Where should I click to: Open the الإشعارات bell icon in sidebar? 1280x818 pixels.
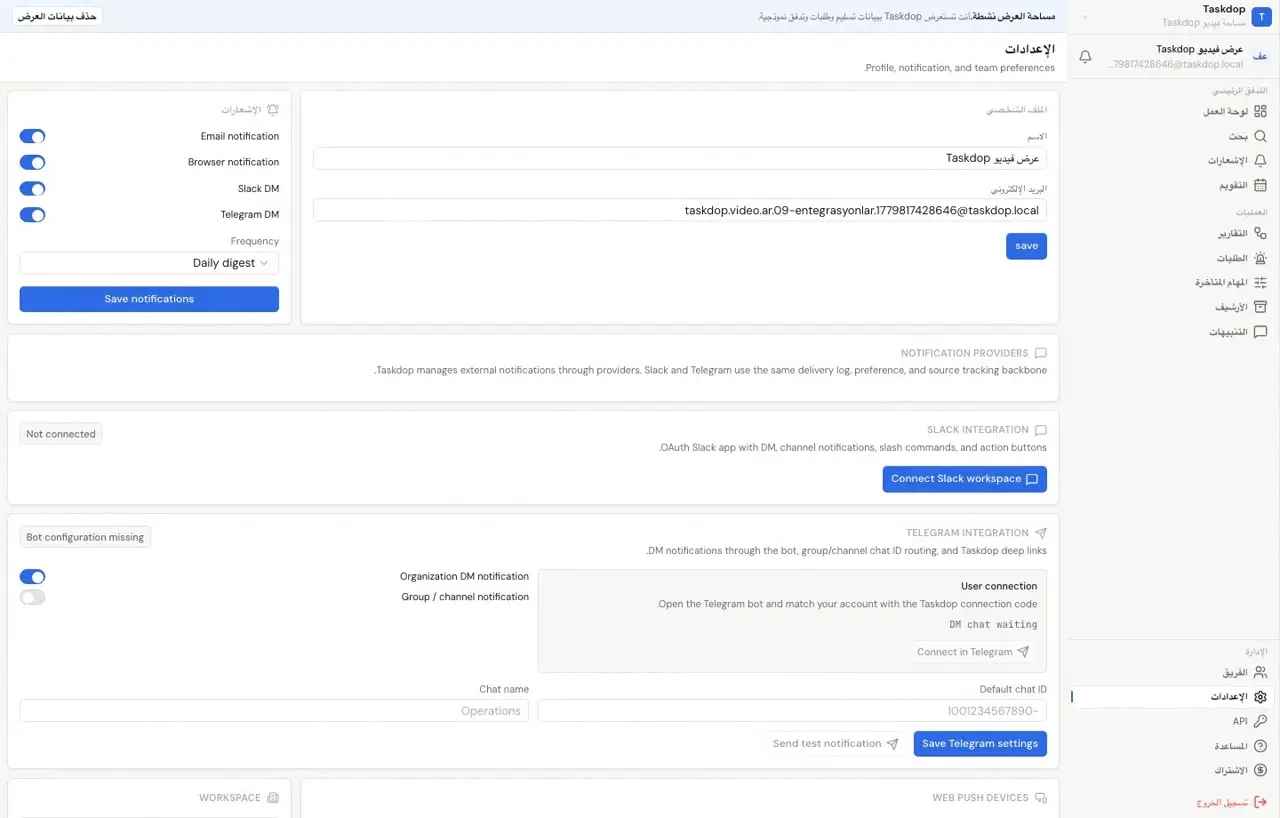pyautogui.click(x=1260, y=160)
